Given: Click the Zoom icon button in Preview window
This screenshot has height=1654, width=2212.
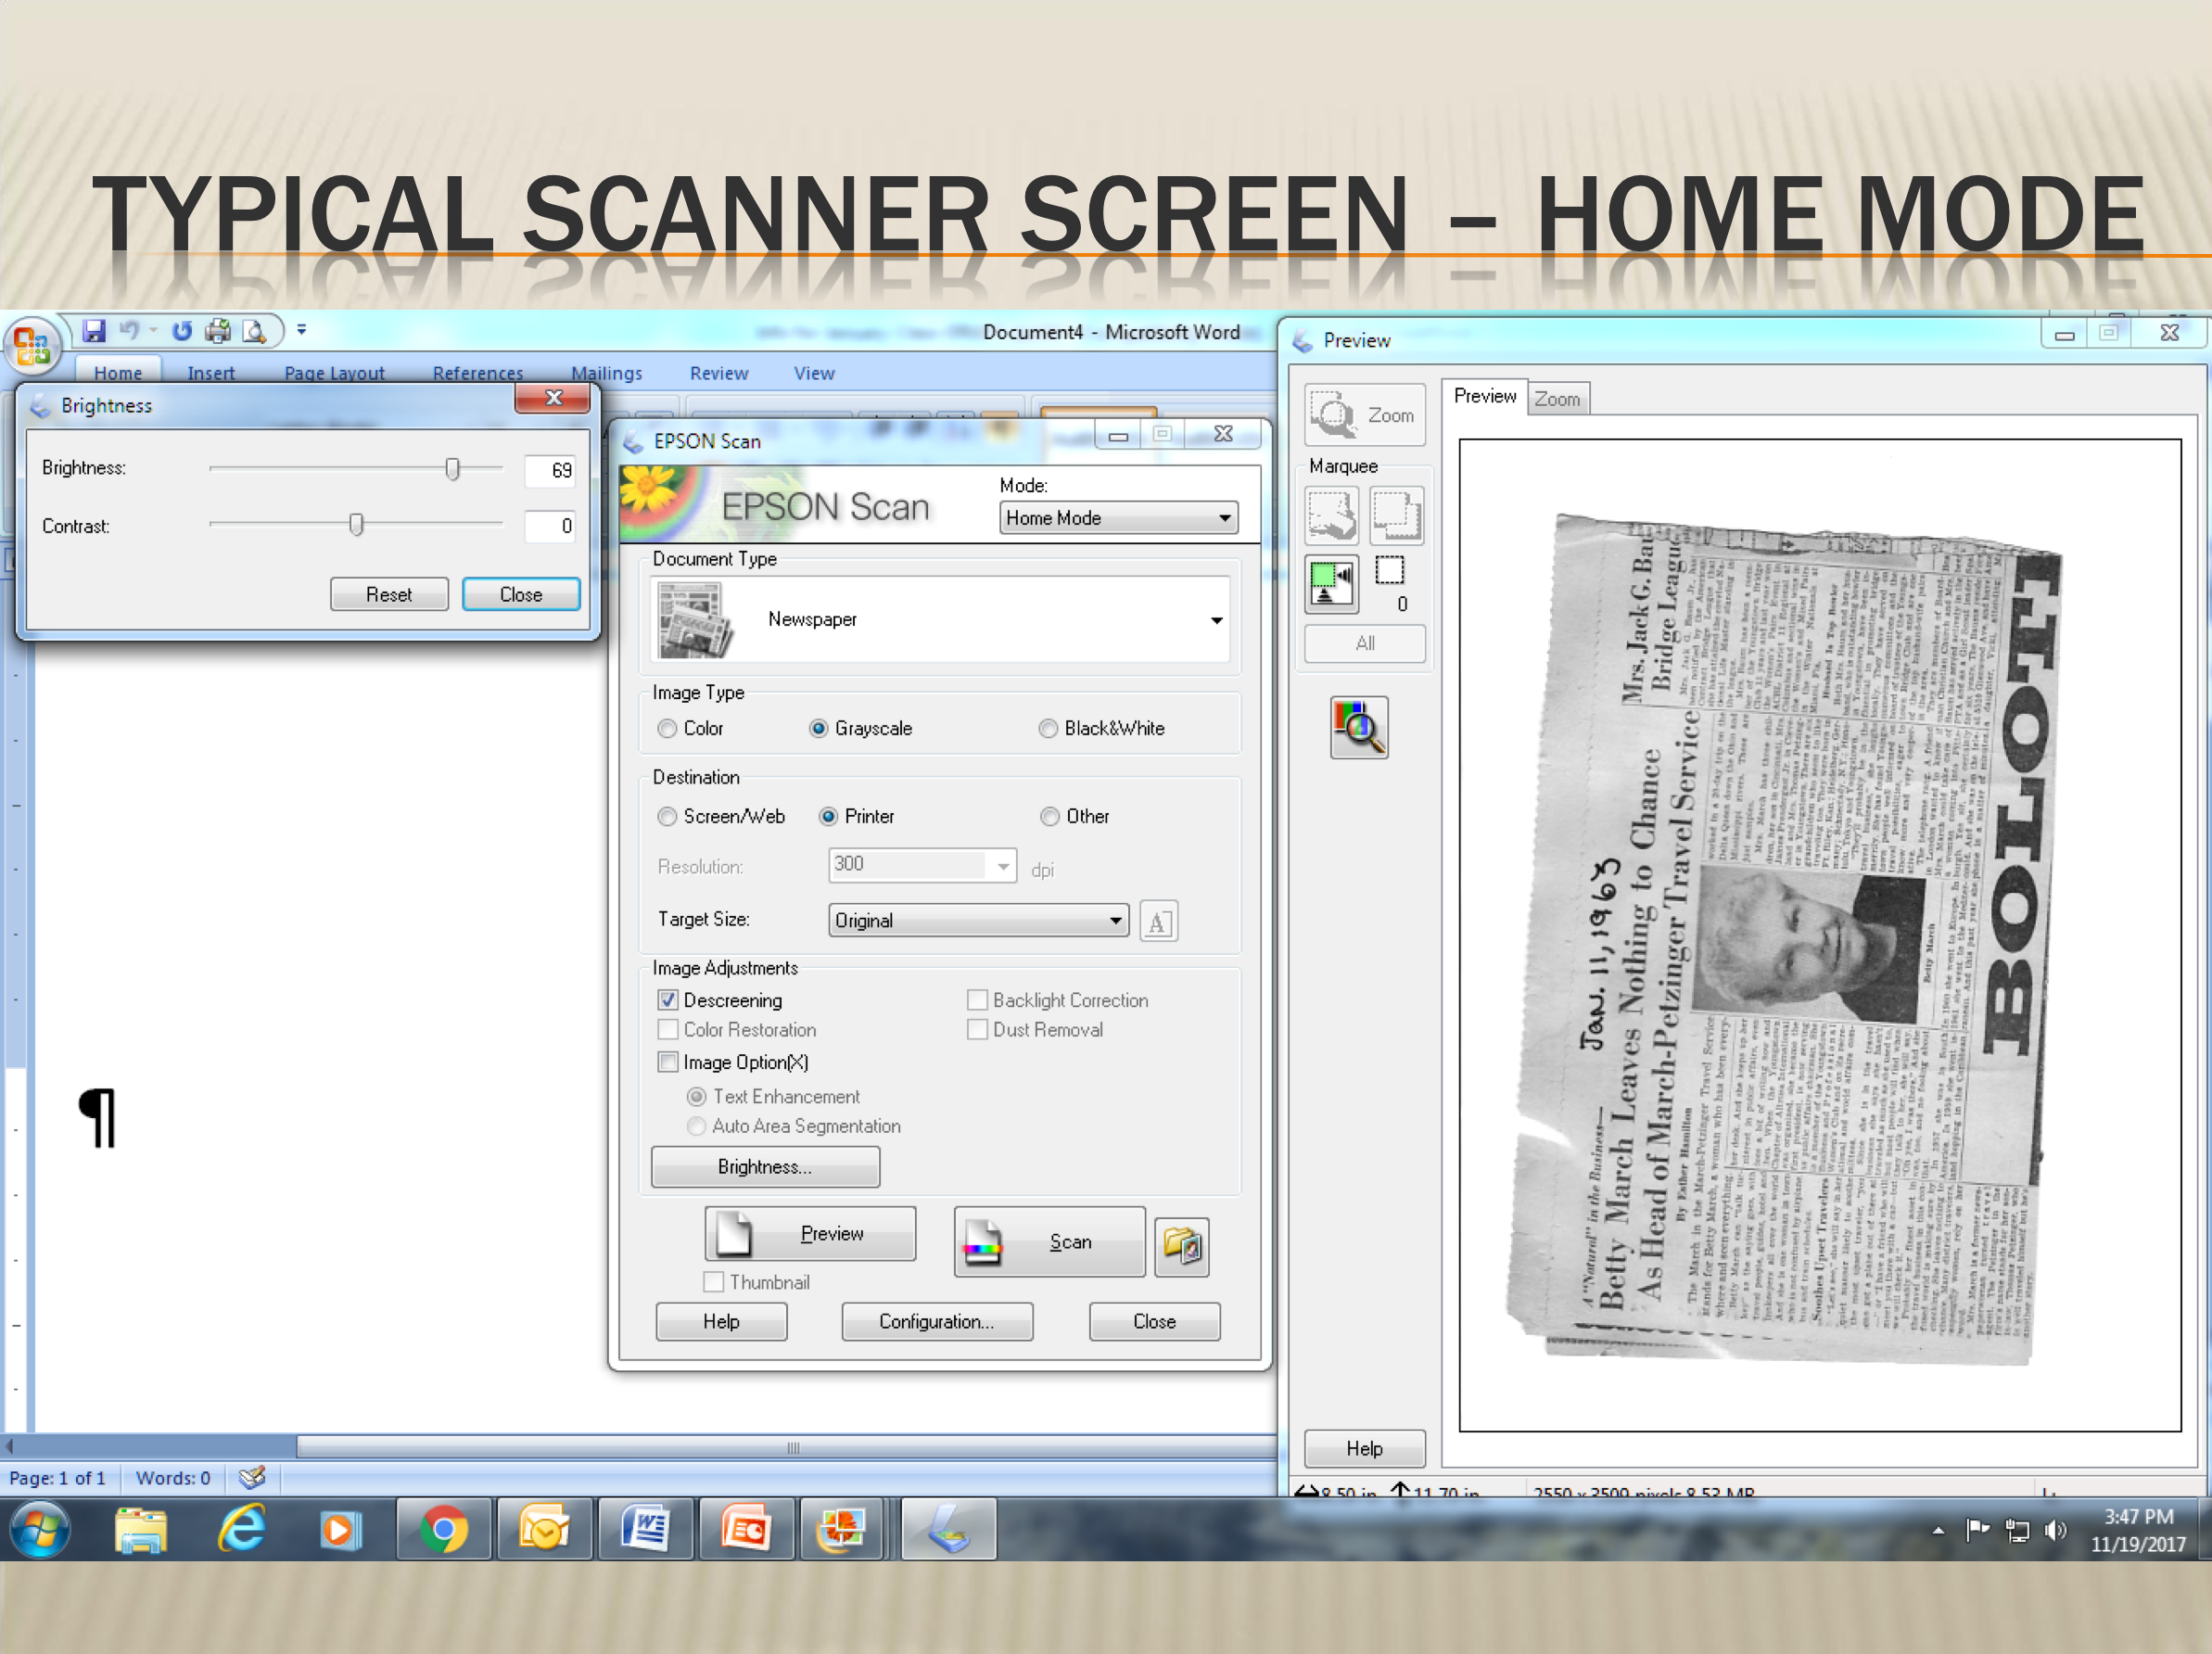Looking at the screenshot, I should [x=1364, y=414].
